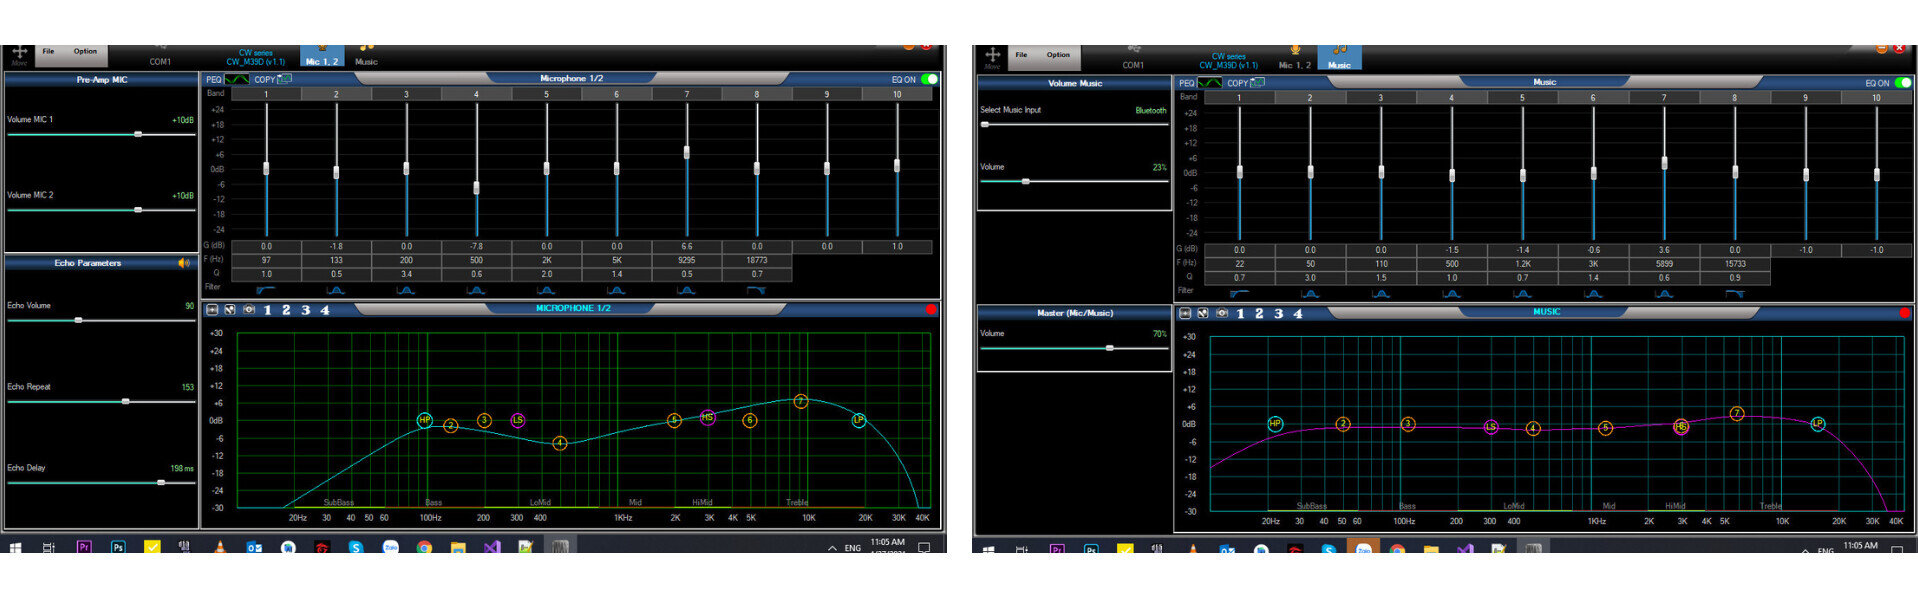Image resolution: width=1918 pixels, height=602 pixels.
Task: Select the HP node on the Microphone graph
Action: click(x=424, y=421)
